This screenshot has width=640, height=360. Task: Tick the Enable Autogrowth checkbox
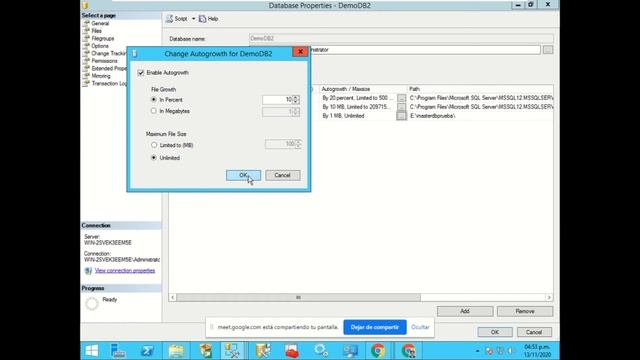pyautogui.click(x=141, y=73)
